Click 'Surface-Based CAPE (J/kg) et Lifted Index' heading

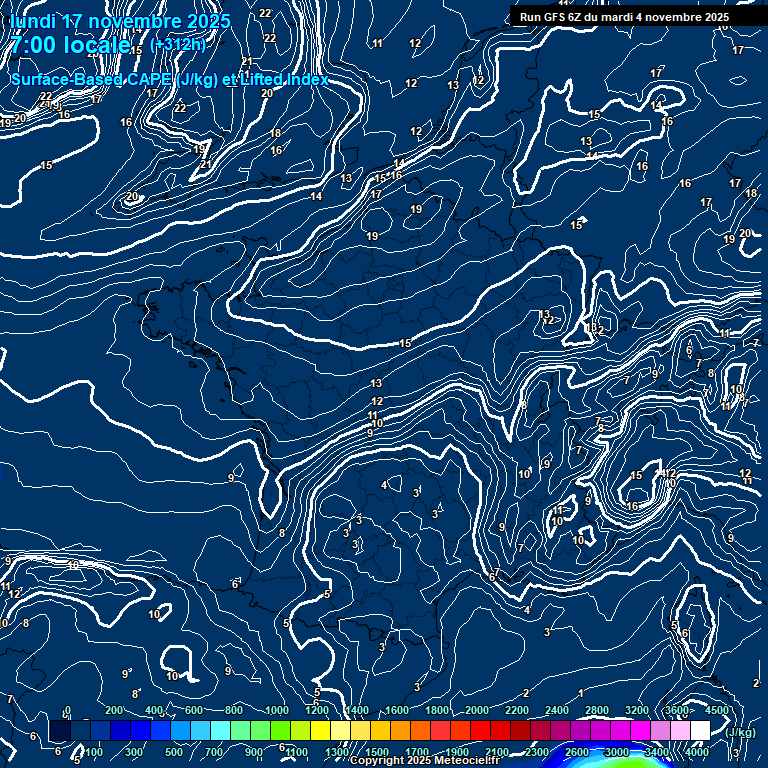(x=169, y=80)
